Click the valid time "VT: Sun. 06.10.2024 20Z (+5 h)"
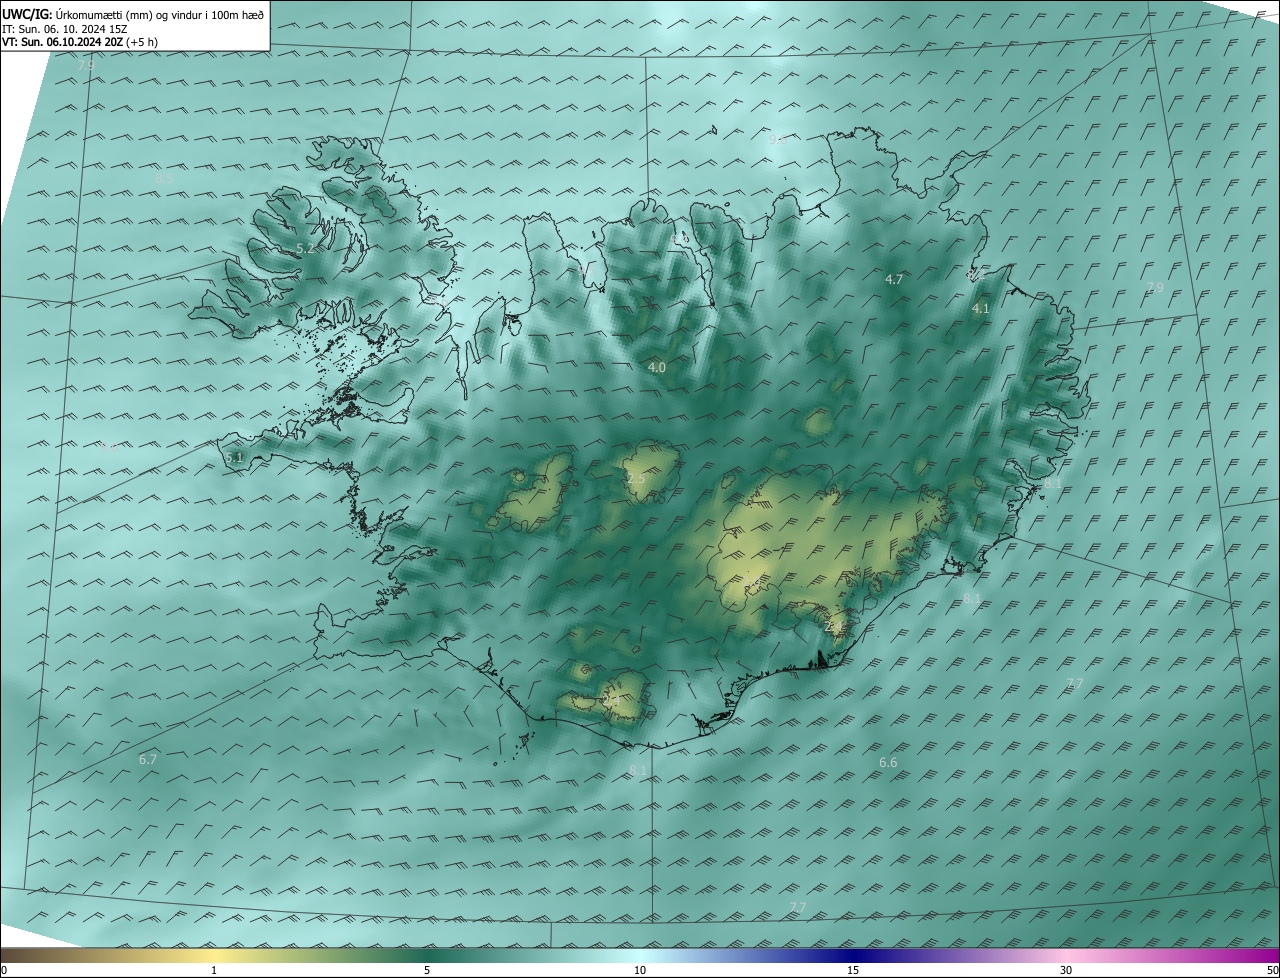The image size is (1280, 978). click(80, 42)
